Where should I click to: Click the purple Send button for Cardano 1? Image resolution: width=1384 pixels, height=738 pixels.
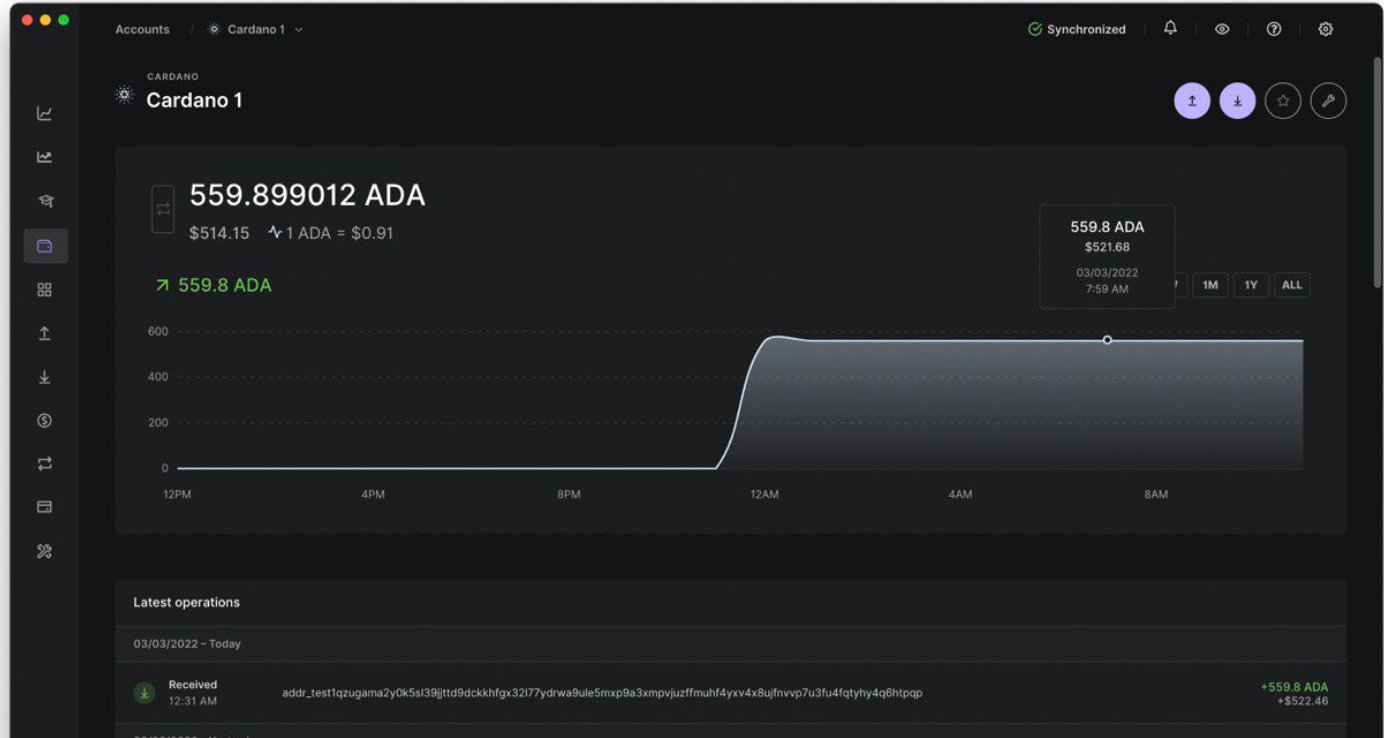[x=1192, y=101]
